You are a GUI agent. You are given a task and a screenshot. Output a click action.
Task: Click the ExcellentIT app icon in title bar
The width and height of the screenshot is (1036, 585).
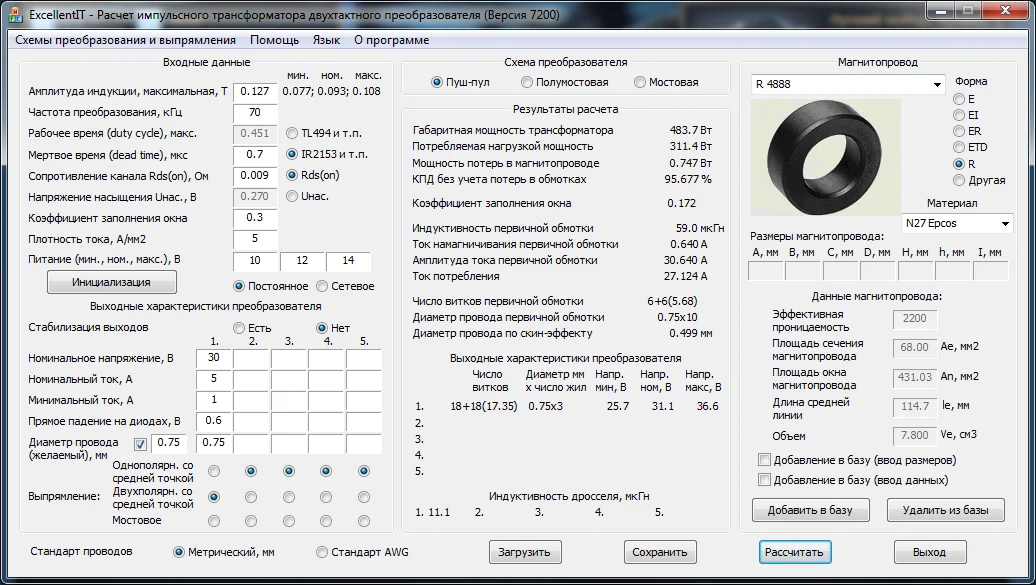click(14, 14)
